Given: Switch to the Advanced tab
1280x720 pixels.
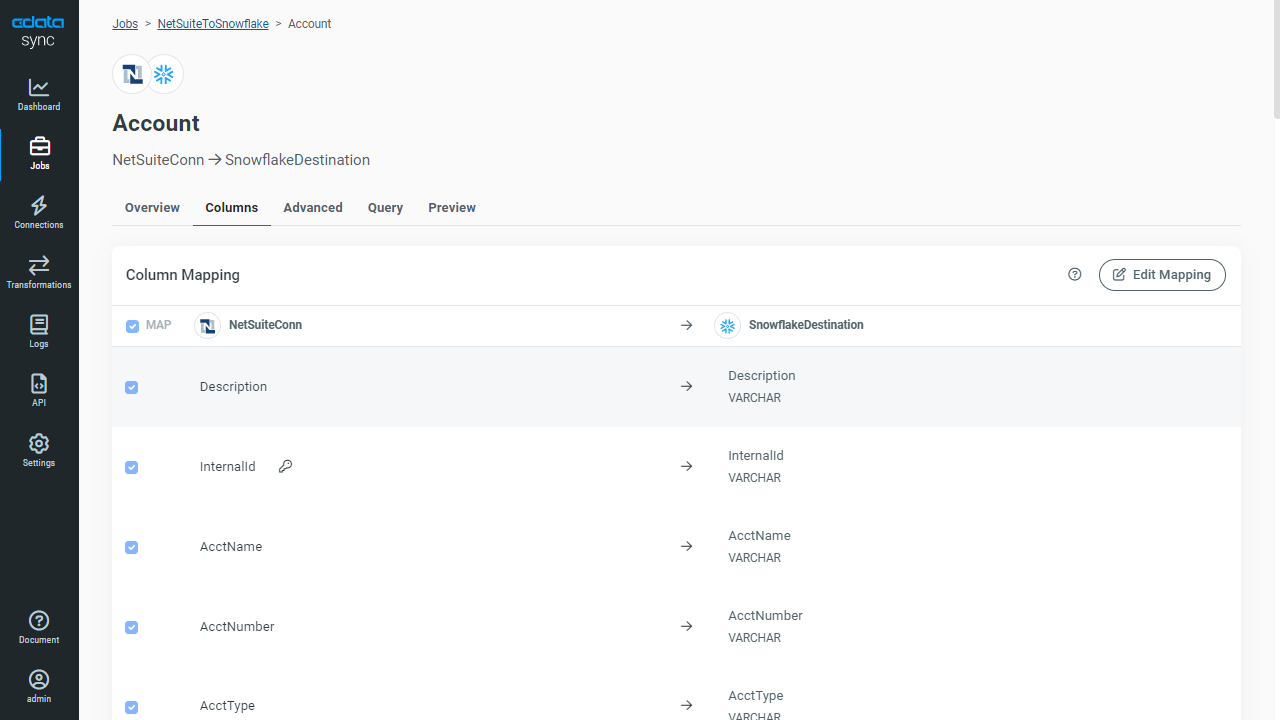Looking at the screenshot, I should [313, 208].
